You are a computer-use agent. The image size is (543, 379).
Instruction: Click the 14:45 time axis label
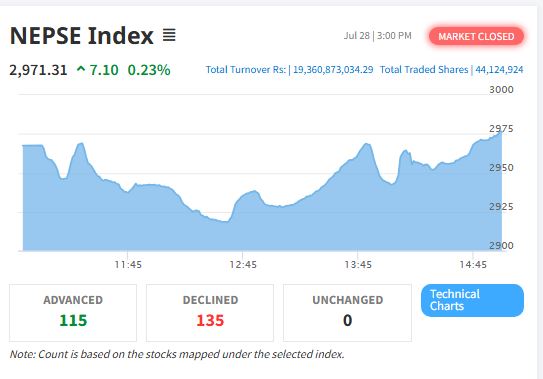tap(473, 265)
